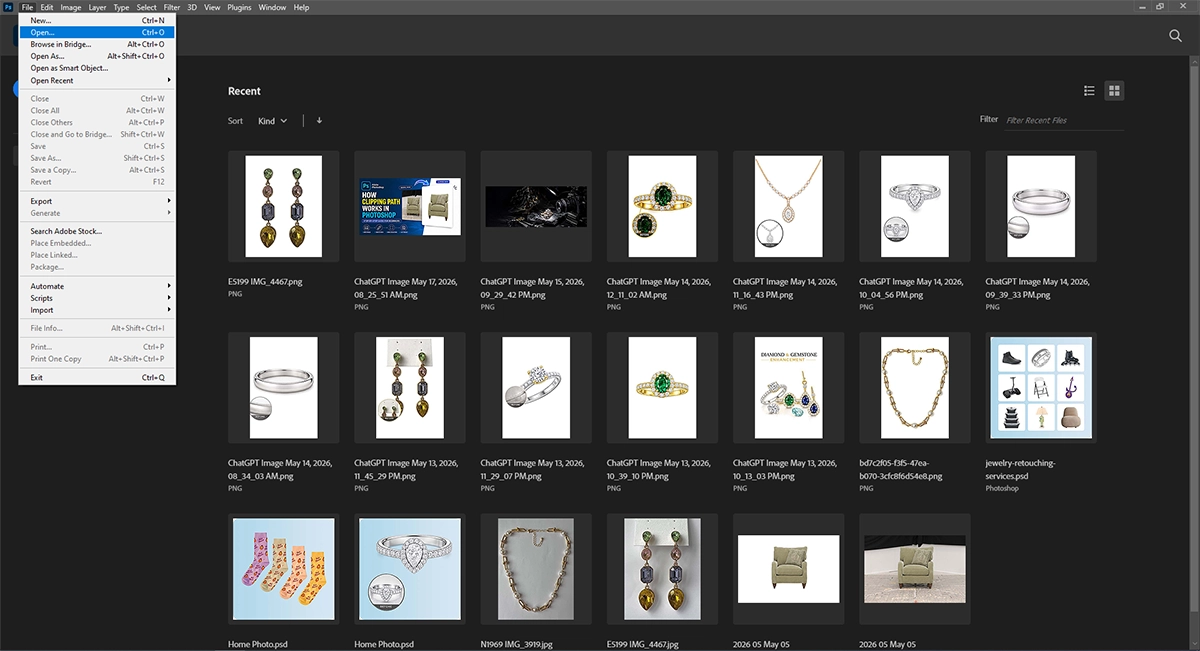Open the dark wide banner thumbnail
The image size is (1200, 651).
point(536,207)
